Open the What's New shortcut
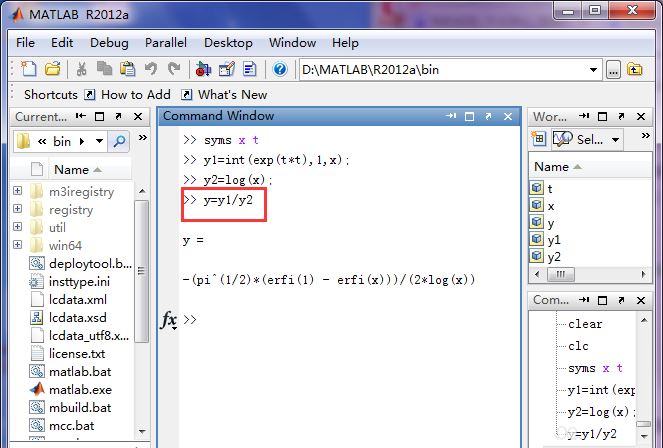Image resolution: width=663 pixels, height=448 pixels. [x=225, y=95]
